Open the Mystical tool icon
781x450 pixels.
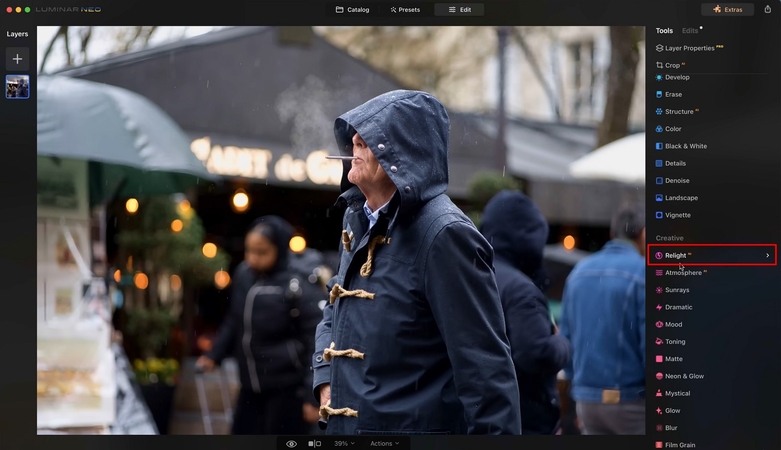pos(659,393)
